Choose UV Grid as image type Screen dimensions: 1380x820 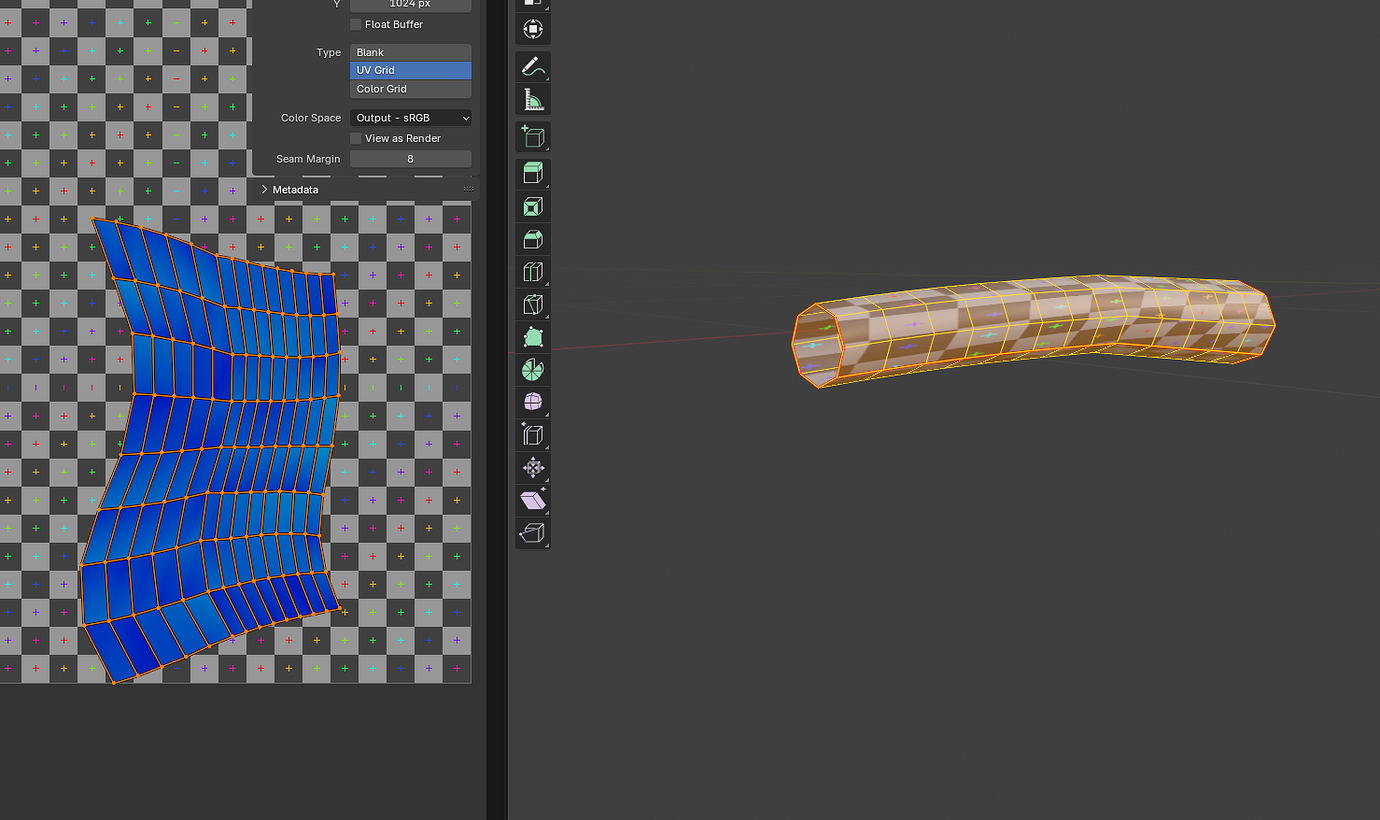pos(410,70)
